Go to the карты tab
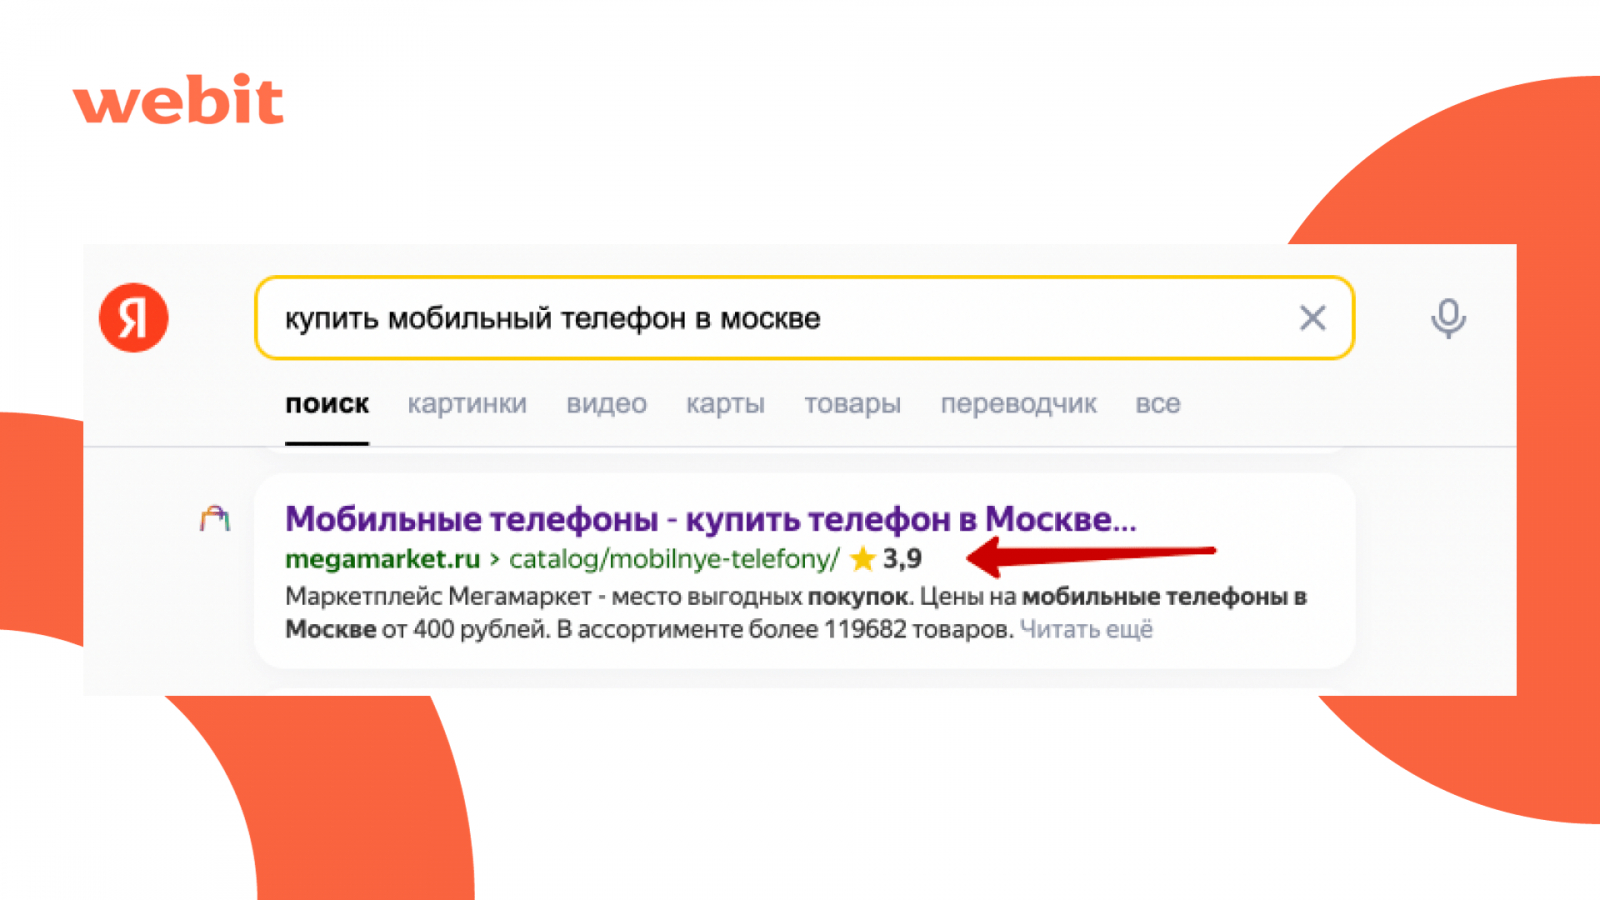This screenshot has height=900, width=1600. (x=725, y=404)
